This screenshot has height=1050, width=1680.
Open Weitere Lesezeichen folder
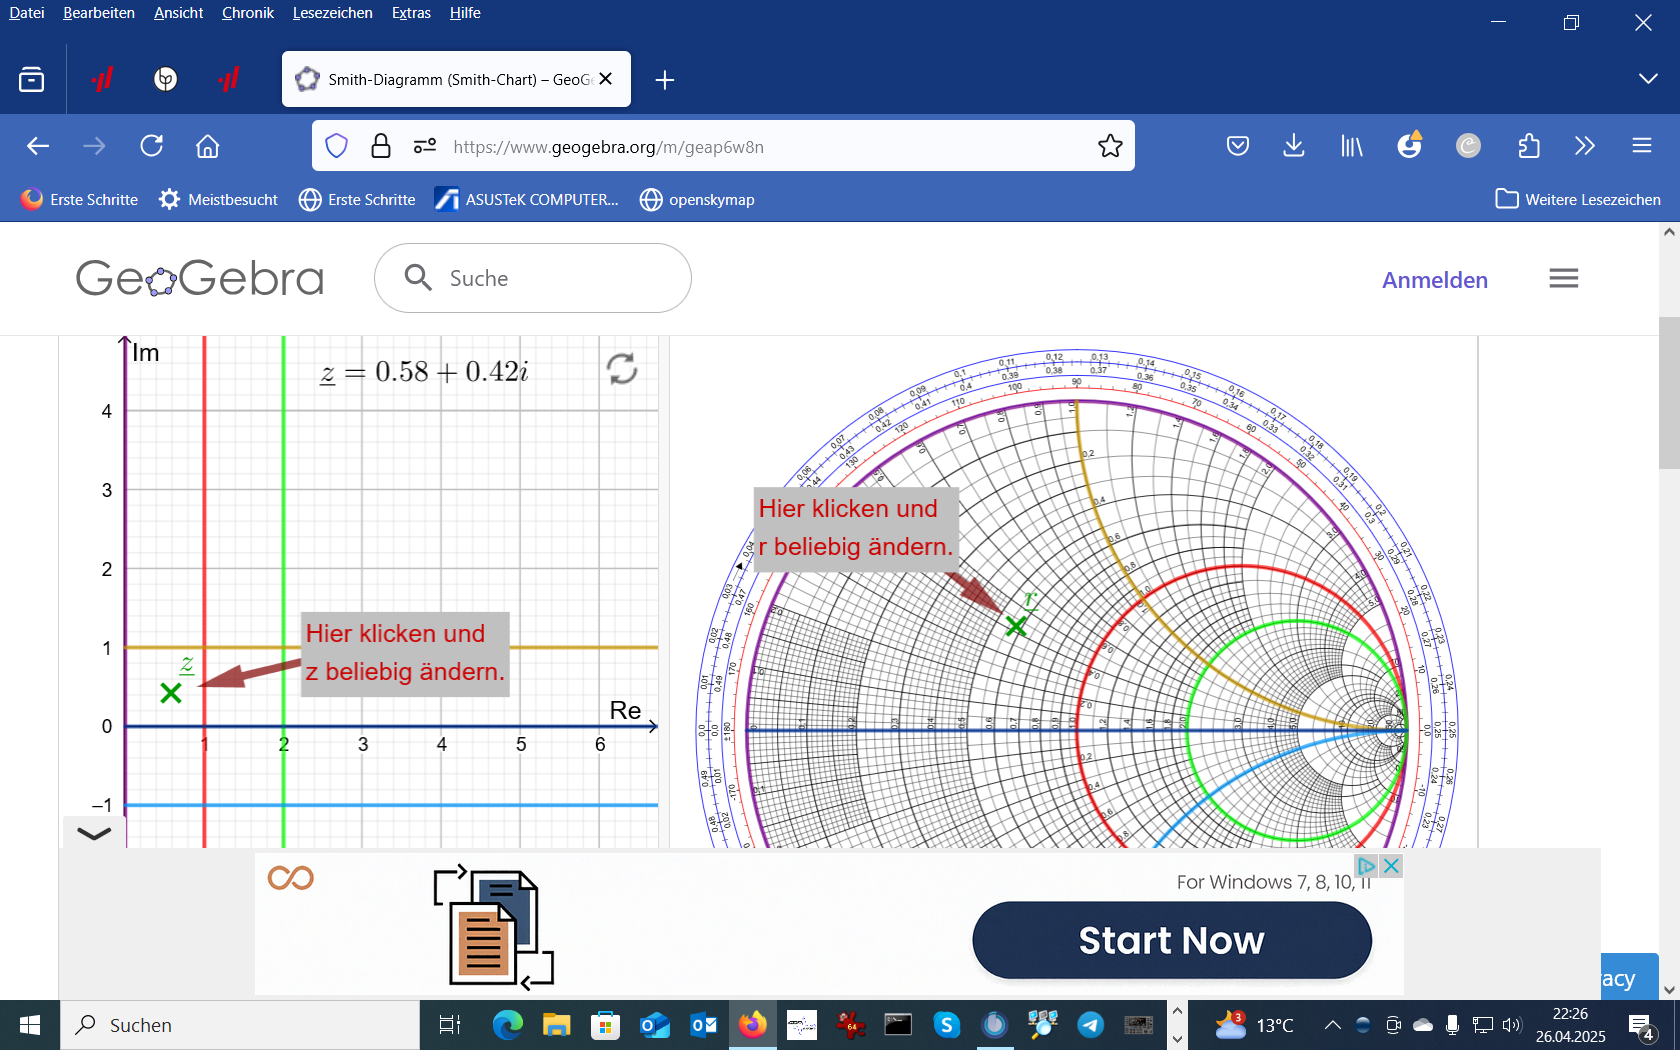click(1578, 200)
